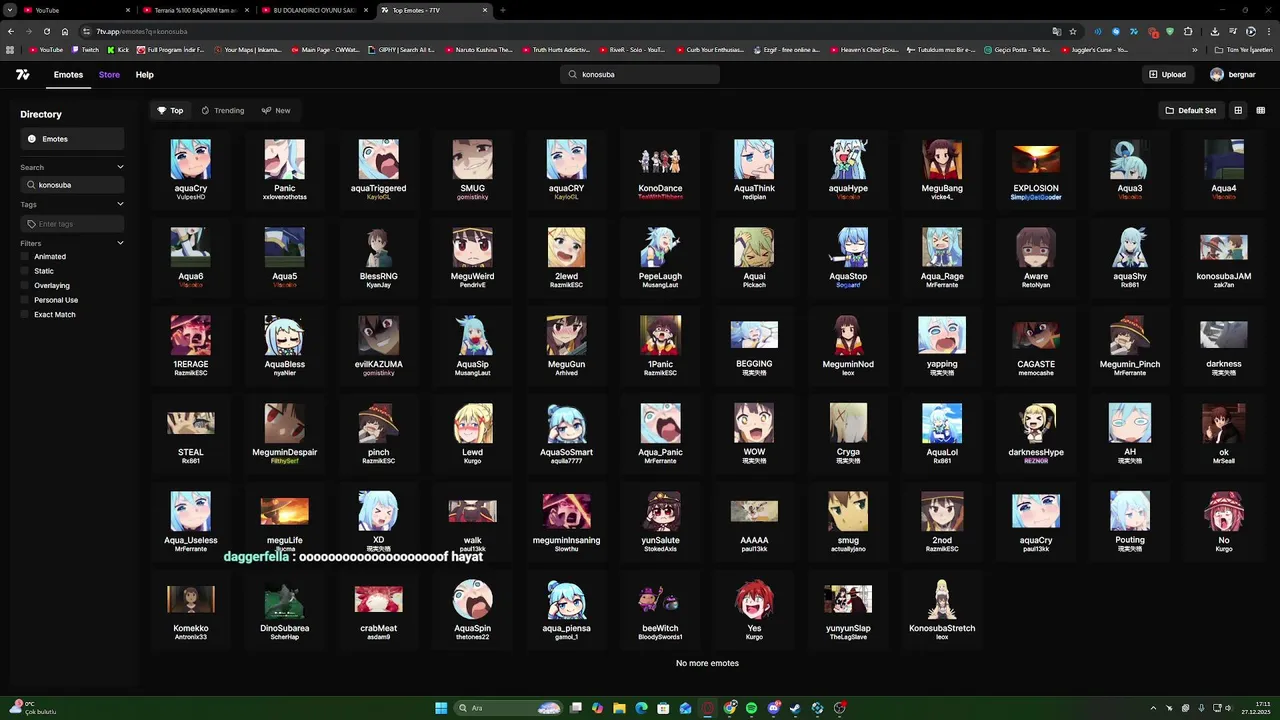Bookmark this page with the star icon

(x=1073, y=31)
